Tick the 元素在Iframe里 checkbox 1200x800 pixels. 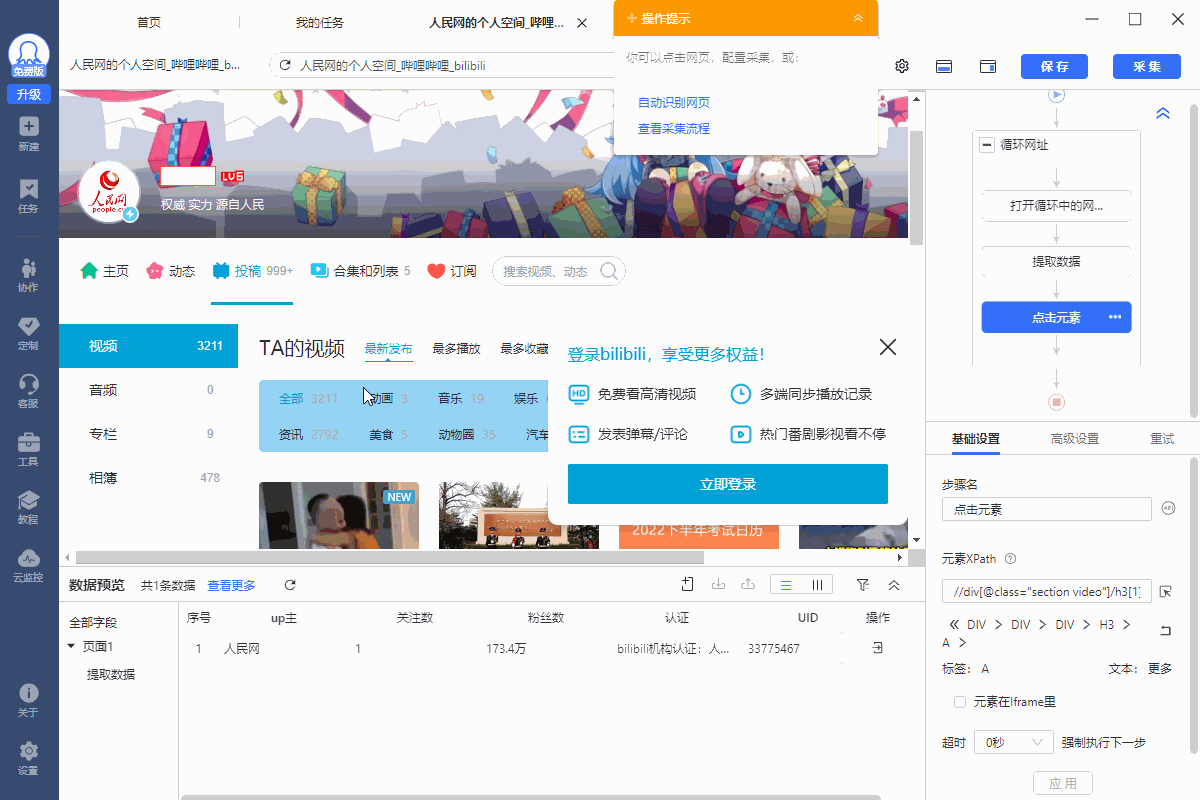(960, 702)
